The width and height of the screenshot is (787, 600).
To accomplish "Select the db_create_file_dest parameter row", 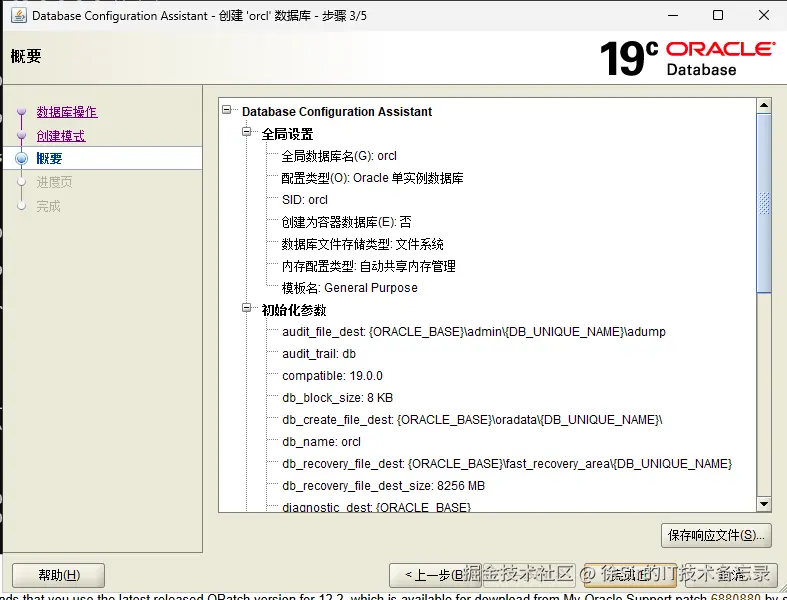I will point(472,420).
